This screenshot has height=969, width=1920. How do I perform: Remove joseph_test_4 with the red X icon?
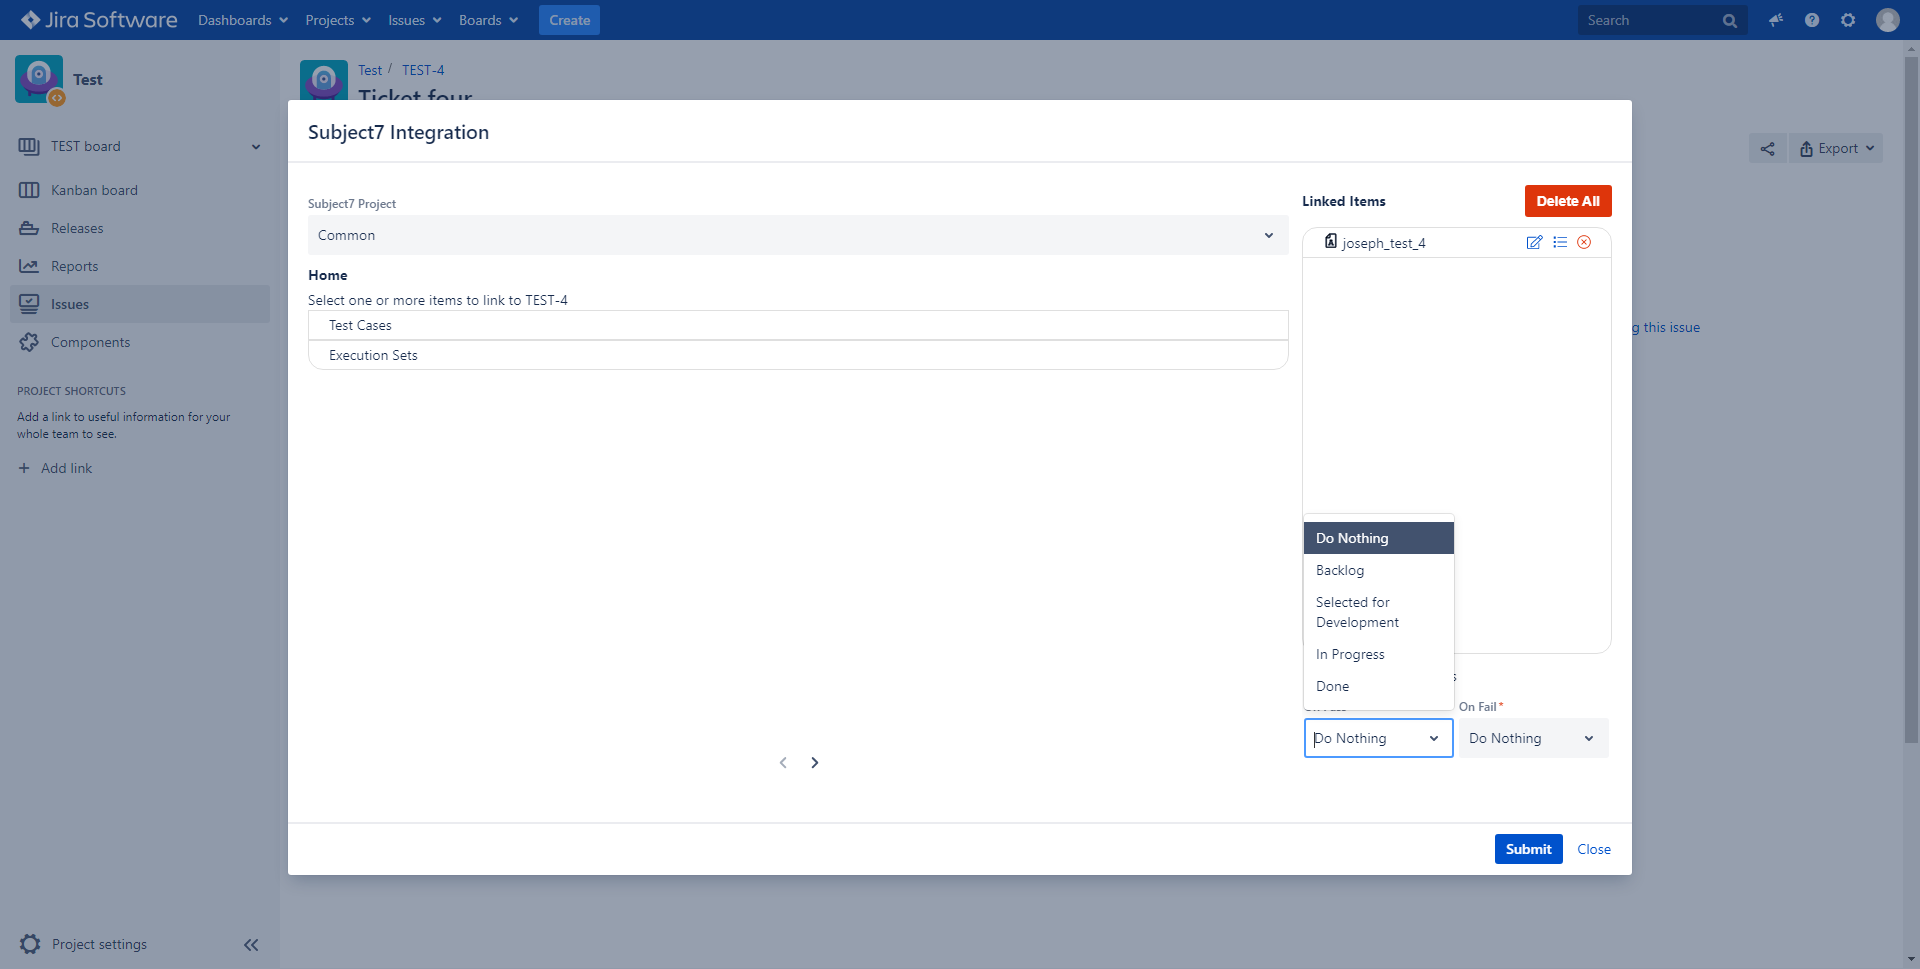coord(1584,243)
